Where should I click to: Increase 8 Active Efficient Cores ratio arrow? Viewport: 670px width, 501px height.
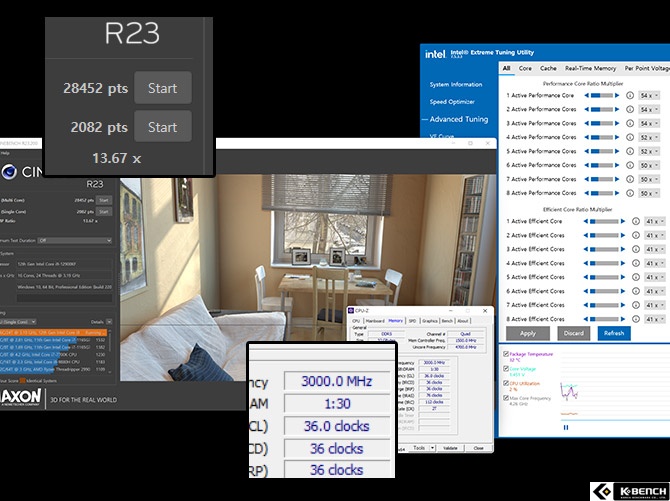[x=623, y=319]
